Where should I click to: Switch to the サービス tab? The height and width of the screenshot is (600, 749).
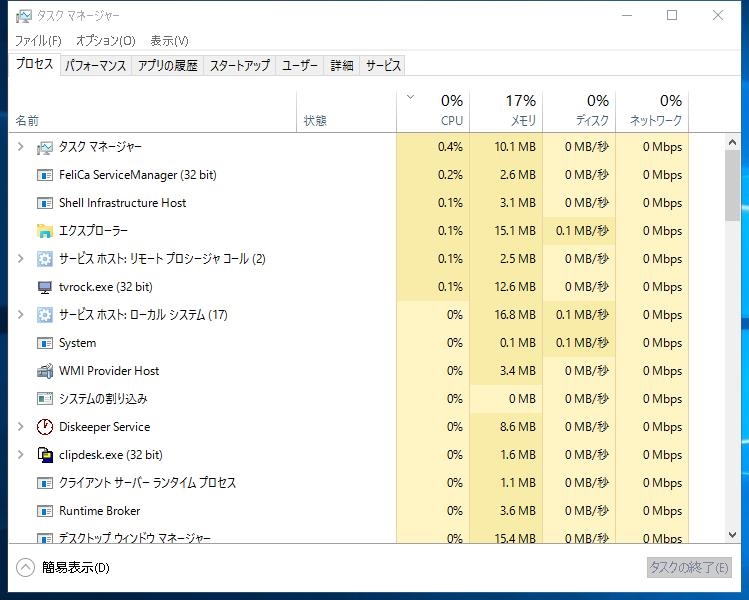coord(383,65)
